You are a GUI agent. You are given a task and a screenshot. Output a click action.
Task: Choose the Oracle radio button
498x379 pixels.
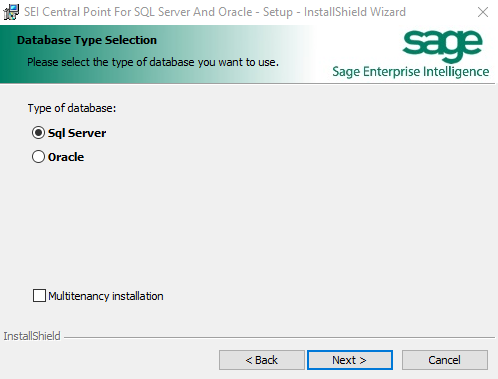click(38, 157)
